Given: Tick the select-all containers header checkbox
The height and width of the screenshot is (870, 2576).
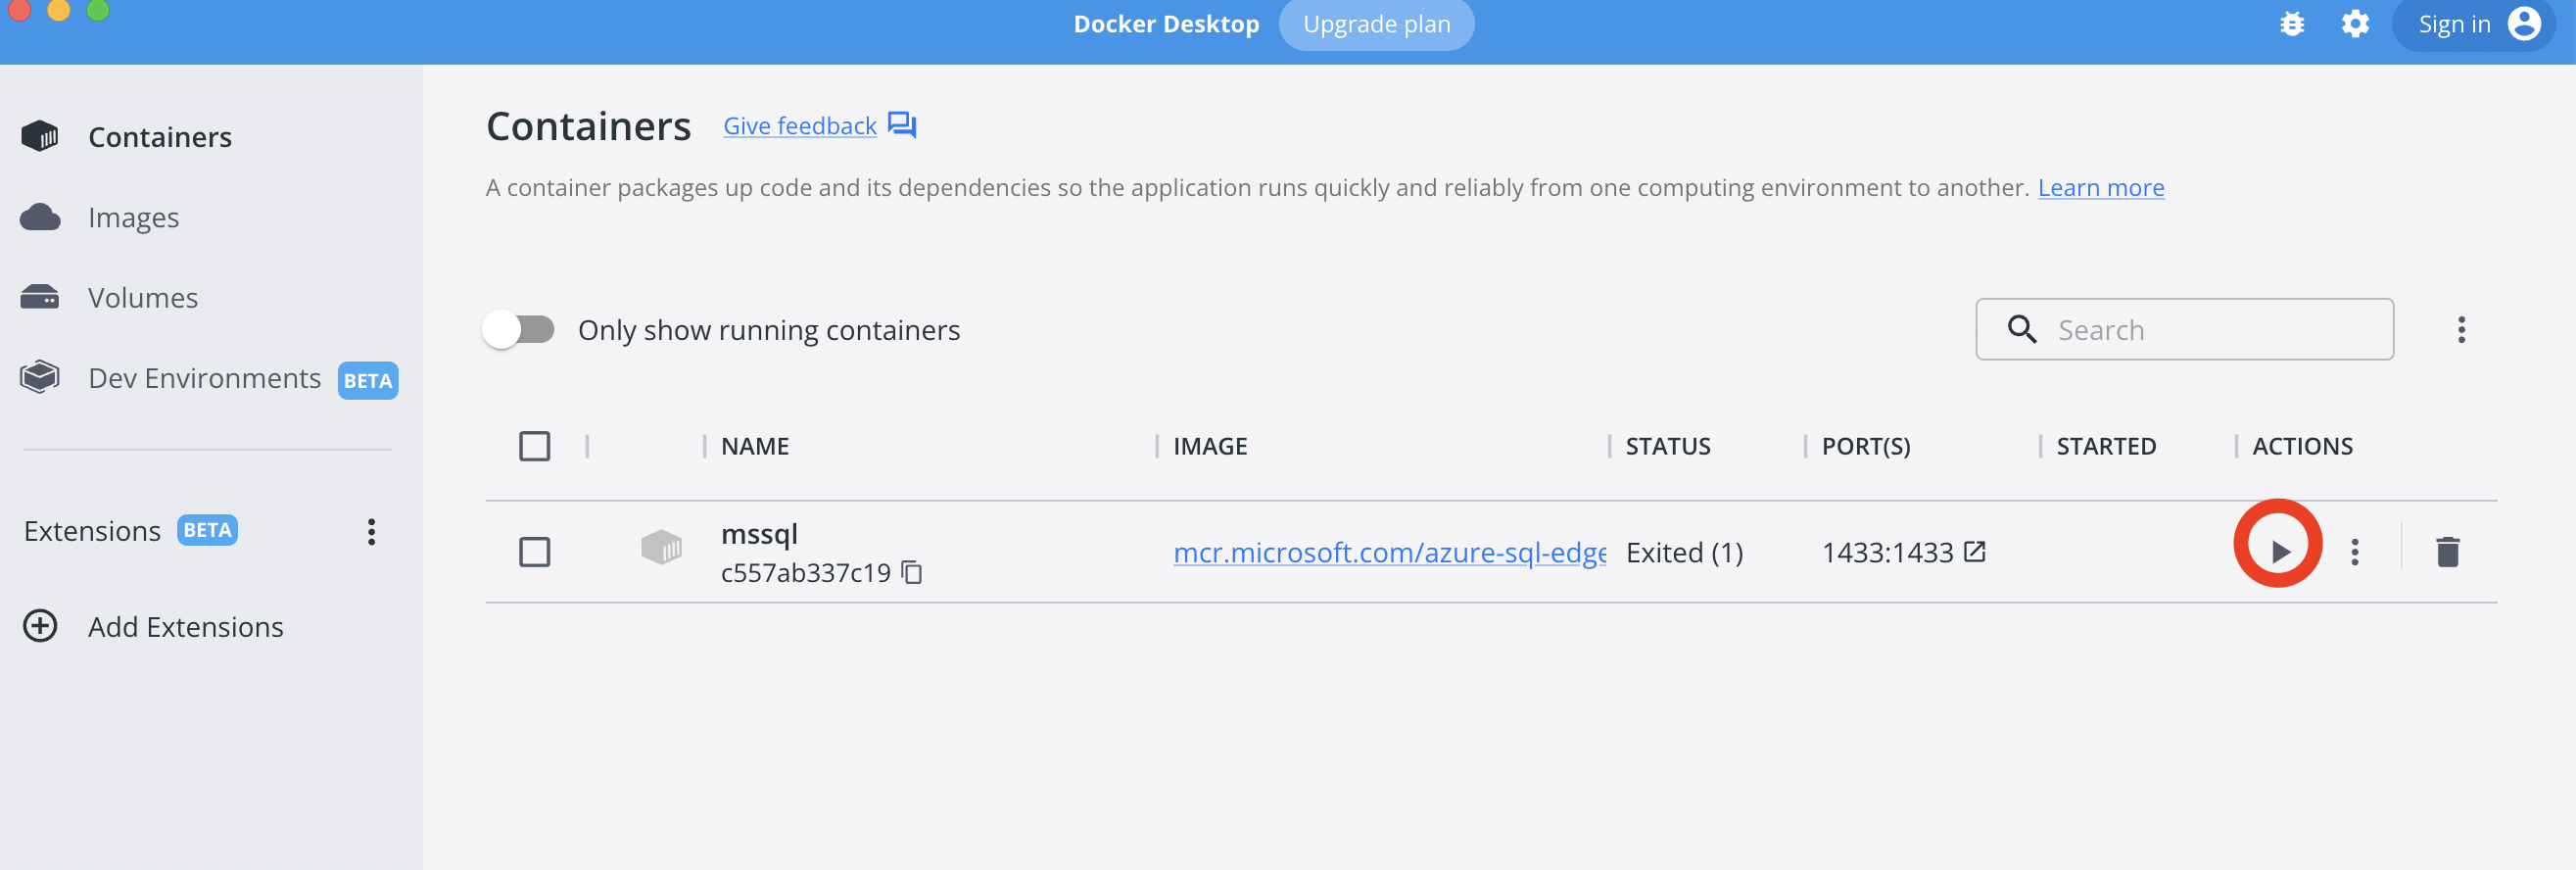Looking at the screenshot, I should [535, 446].
